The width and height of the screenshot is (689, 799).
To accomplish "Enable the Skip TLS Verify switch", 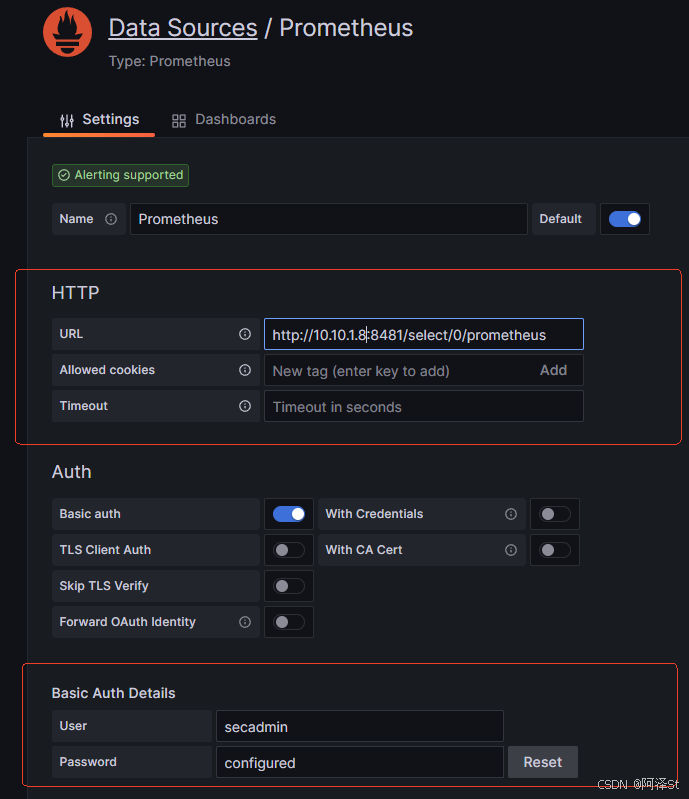I will 289,586.
